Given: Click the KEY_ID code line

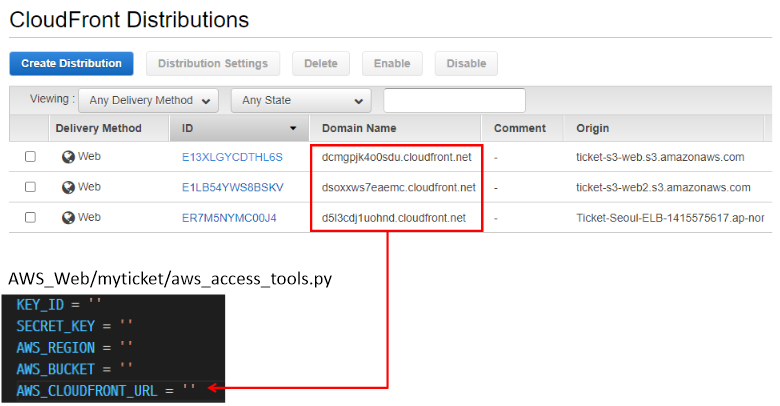Looking at the screenshot, I should click(x=59, y=304).
